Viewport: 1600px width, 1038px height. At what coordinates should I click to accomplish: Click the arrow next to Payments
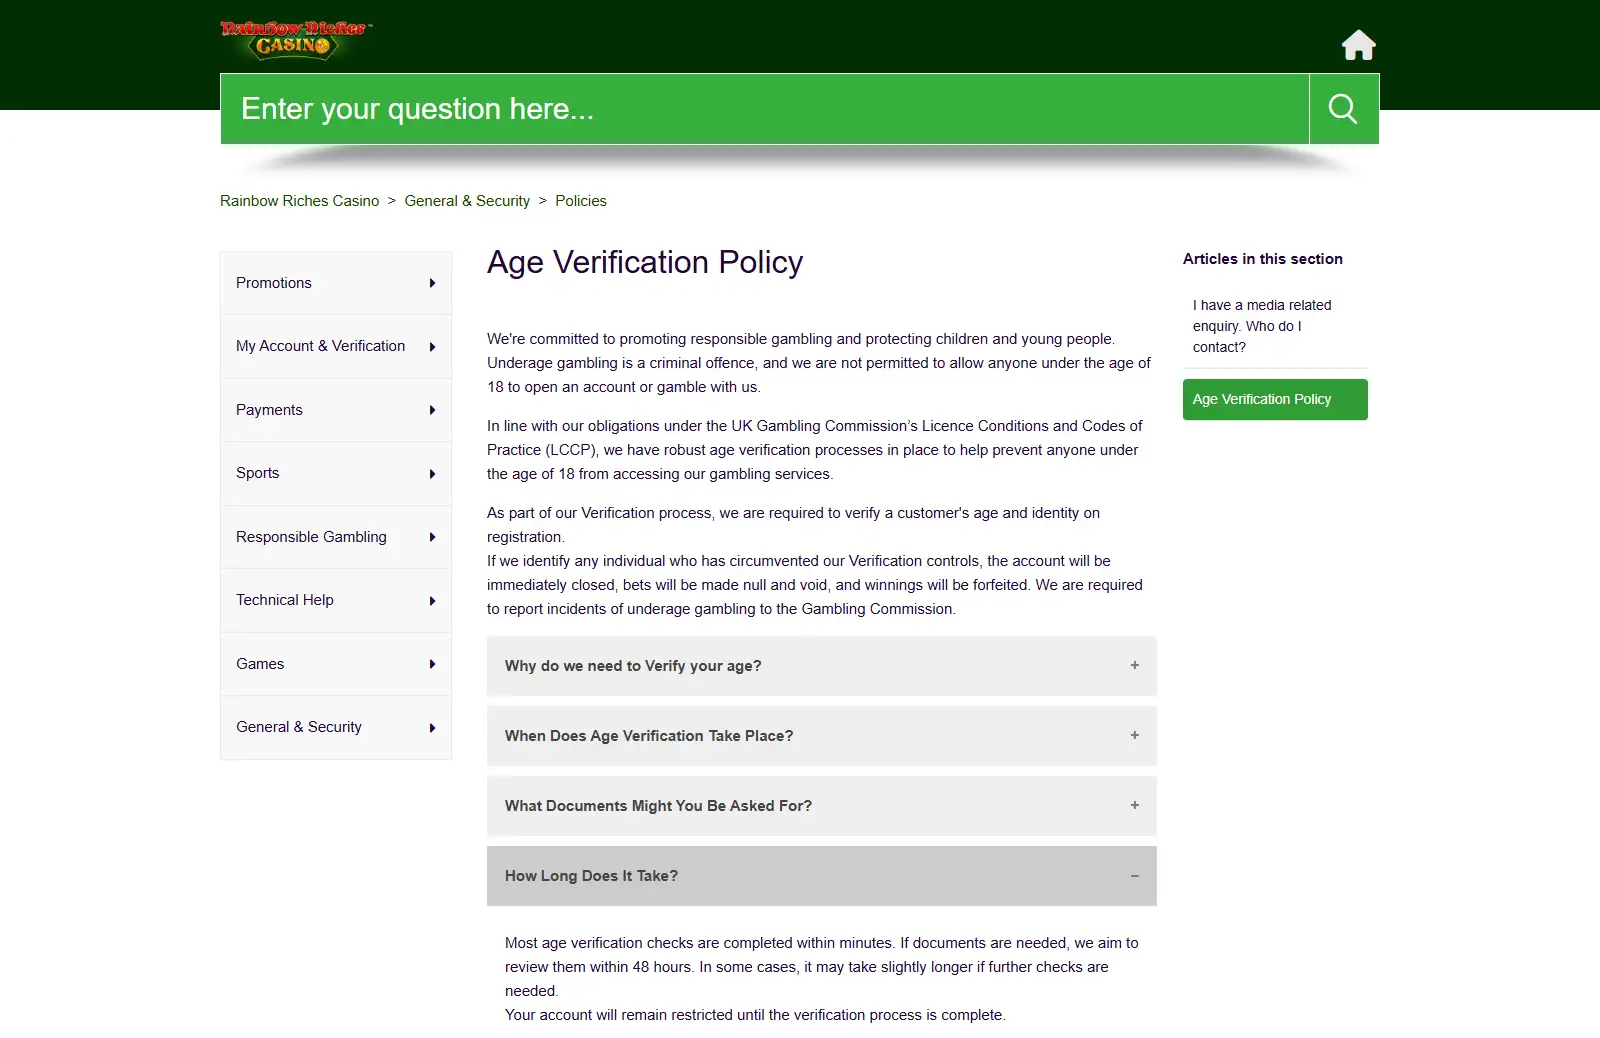point(432,410)
